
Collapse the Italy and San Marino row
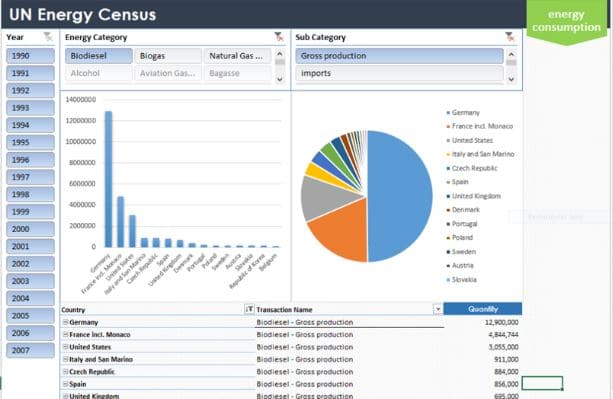[65, 359]
